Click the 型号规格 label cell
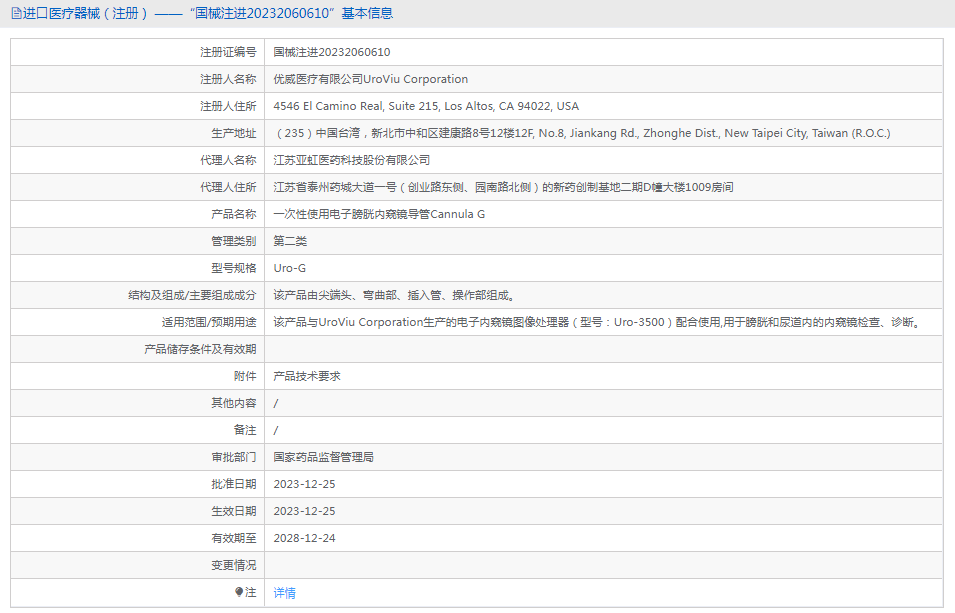This screenshot has height=613, width=955. (x=138, y=268)
